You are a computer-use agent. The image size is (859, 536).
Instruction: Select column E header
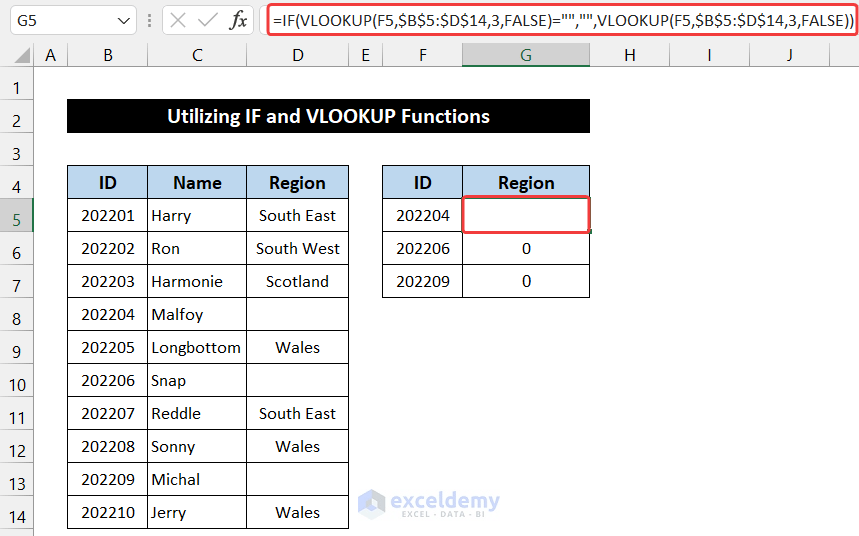365,55
